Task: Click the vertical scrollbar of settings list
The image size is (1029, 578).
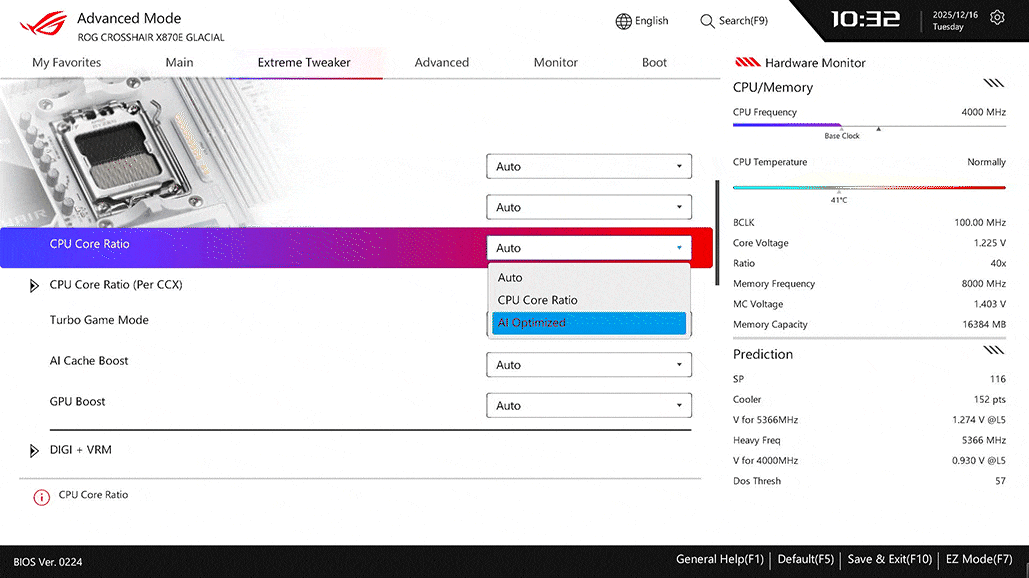Action: point(716,232)
